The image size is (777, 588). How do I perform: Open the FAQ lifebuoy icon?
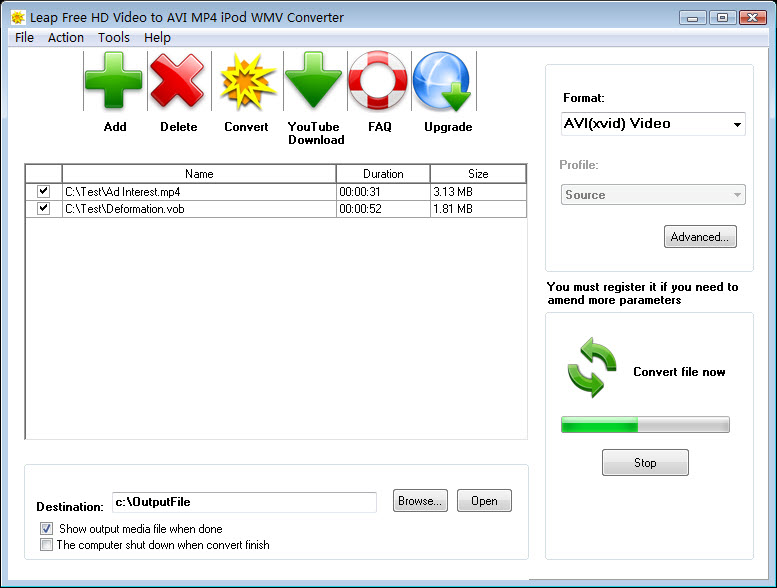point(378,81)
